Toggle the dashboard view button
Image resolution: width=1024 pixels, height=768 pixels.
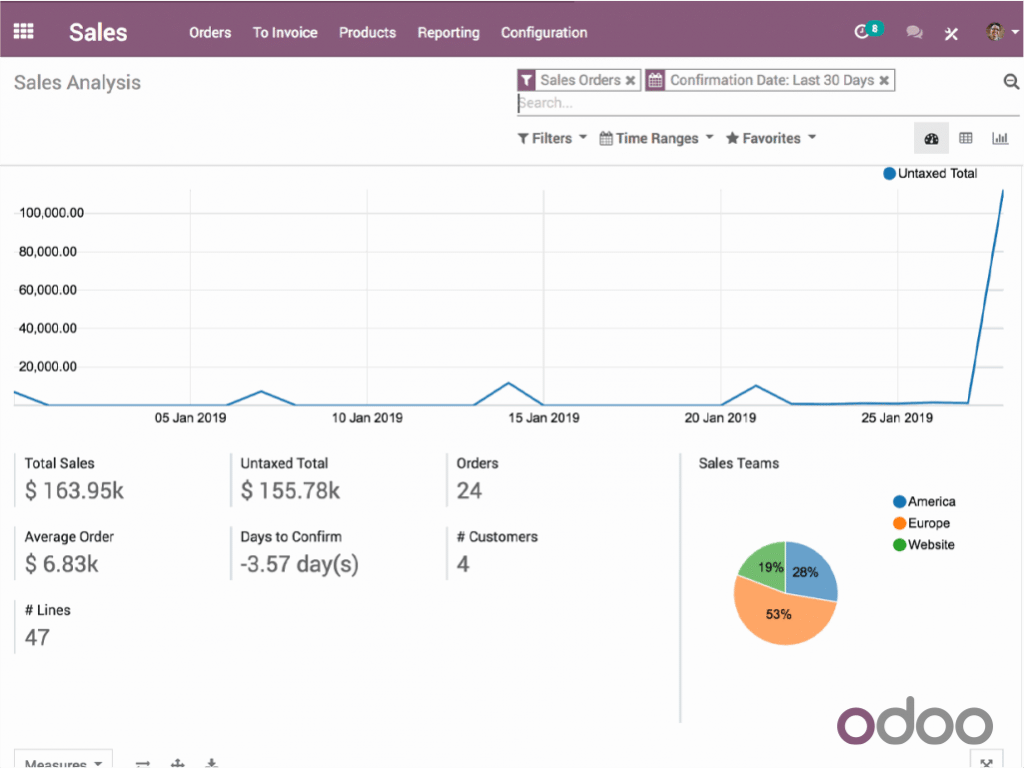click(x=930, y=138)
